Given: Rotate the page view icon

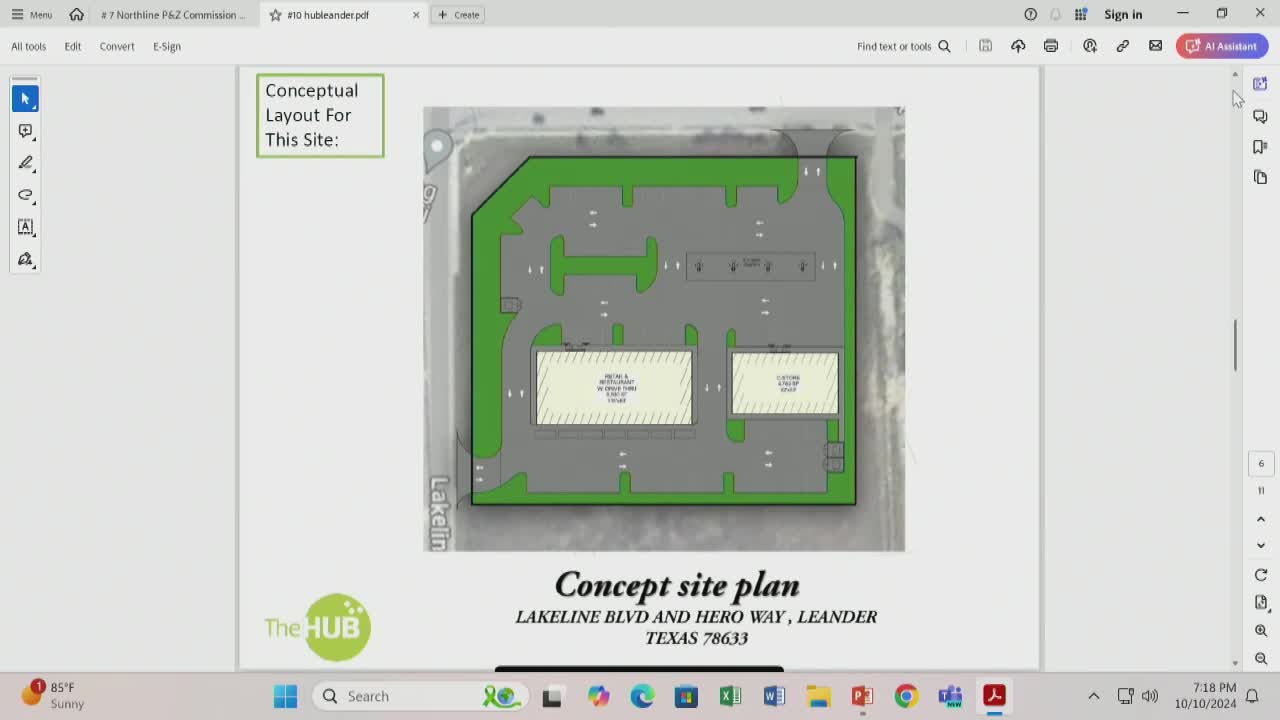Looking at the screenshot, I should (x=1261, y=575).
